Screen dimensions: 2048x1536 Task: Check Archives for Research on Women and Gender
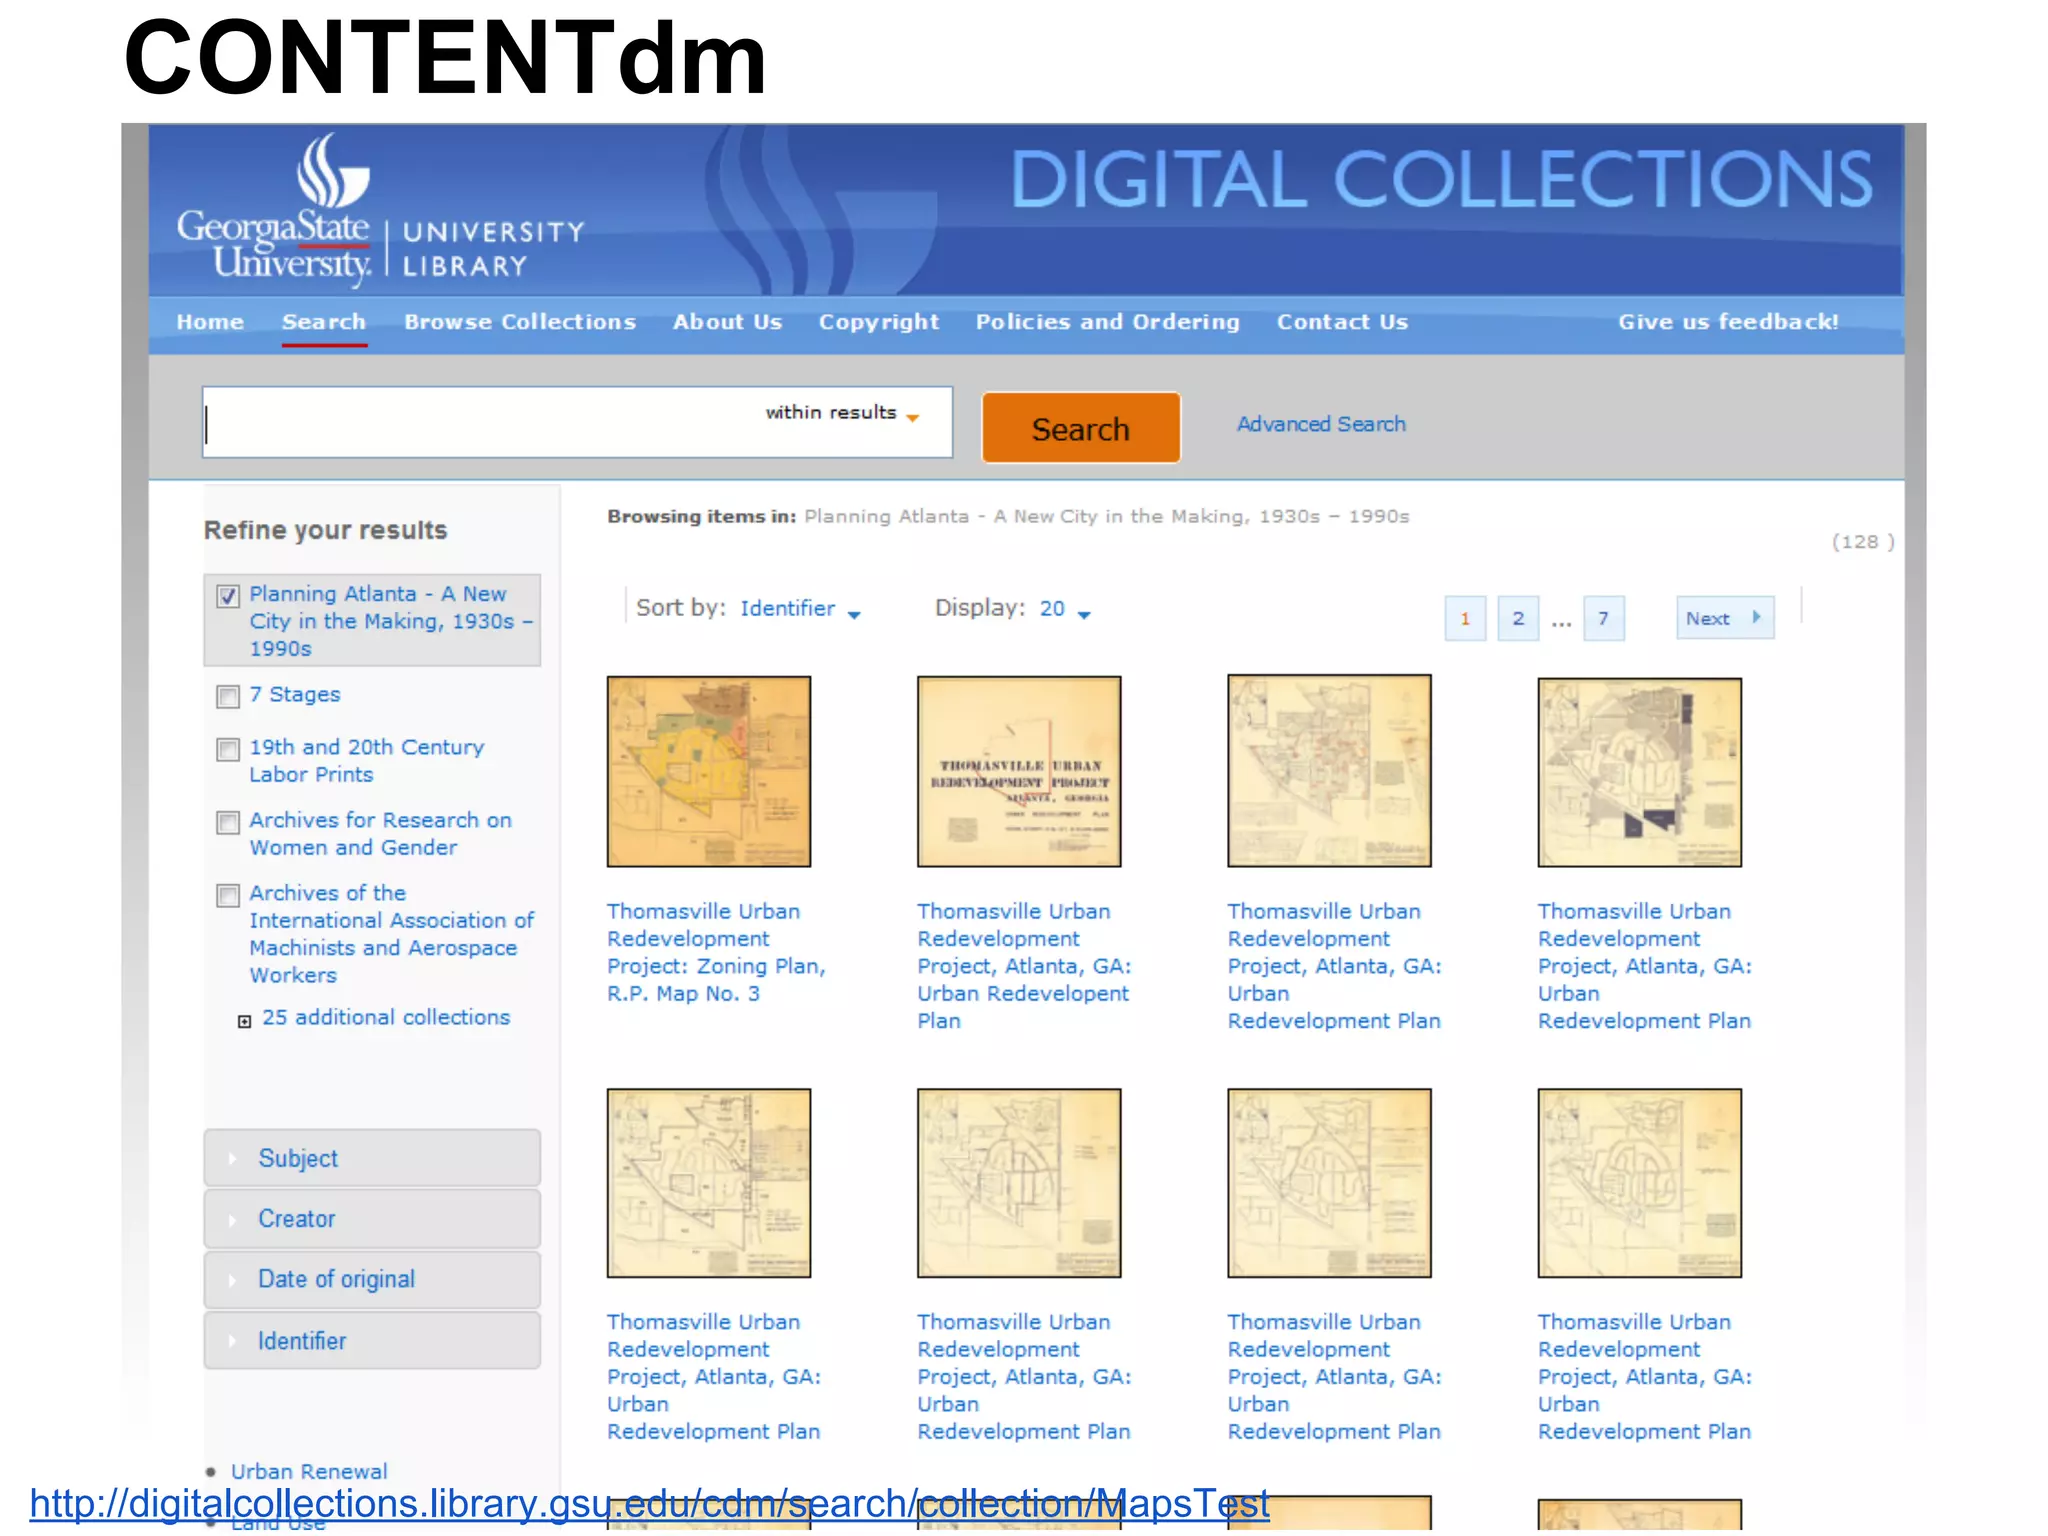click(x=228, y=822)
